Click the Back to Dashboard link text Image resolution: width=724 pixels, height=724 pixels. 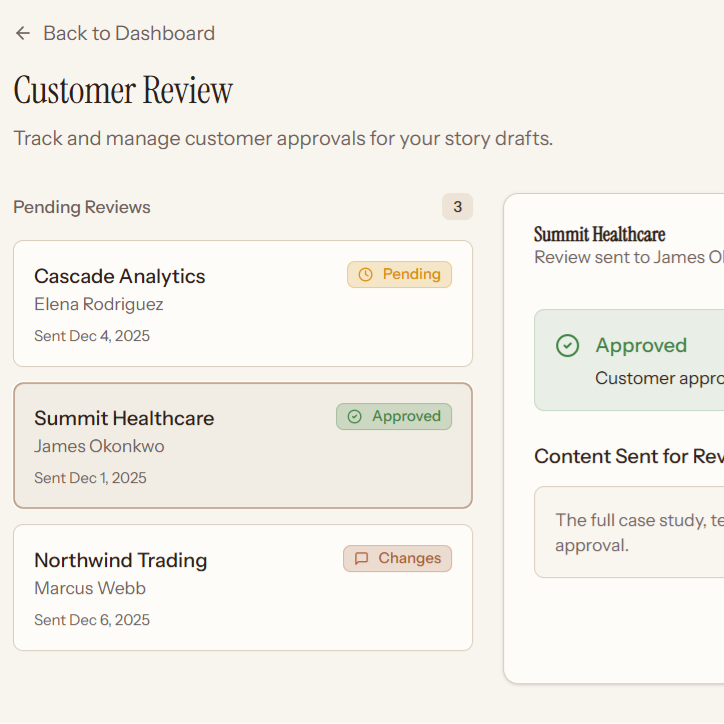(128, 33)
